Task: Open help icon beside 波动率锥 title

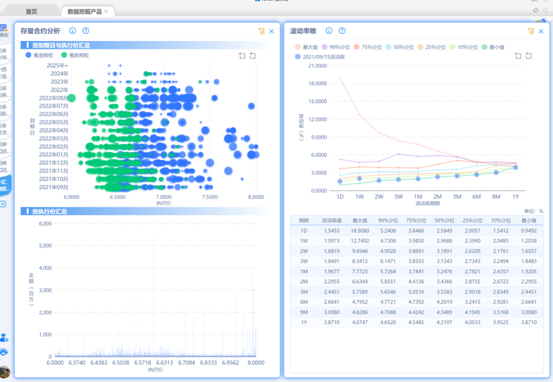Action: pos(342,31)
